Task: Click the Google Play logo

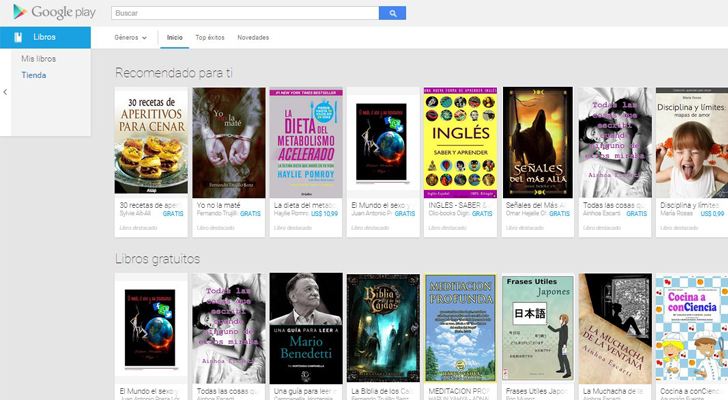Action: [54, 12]
